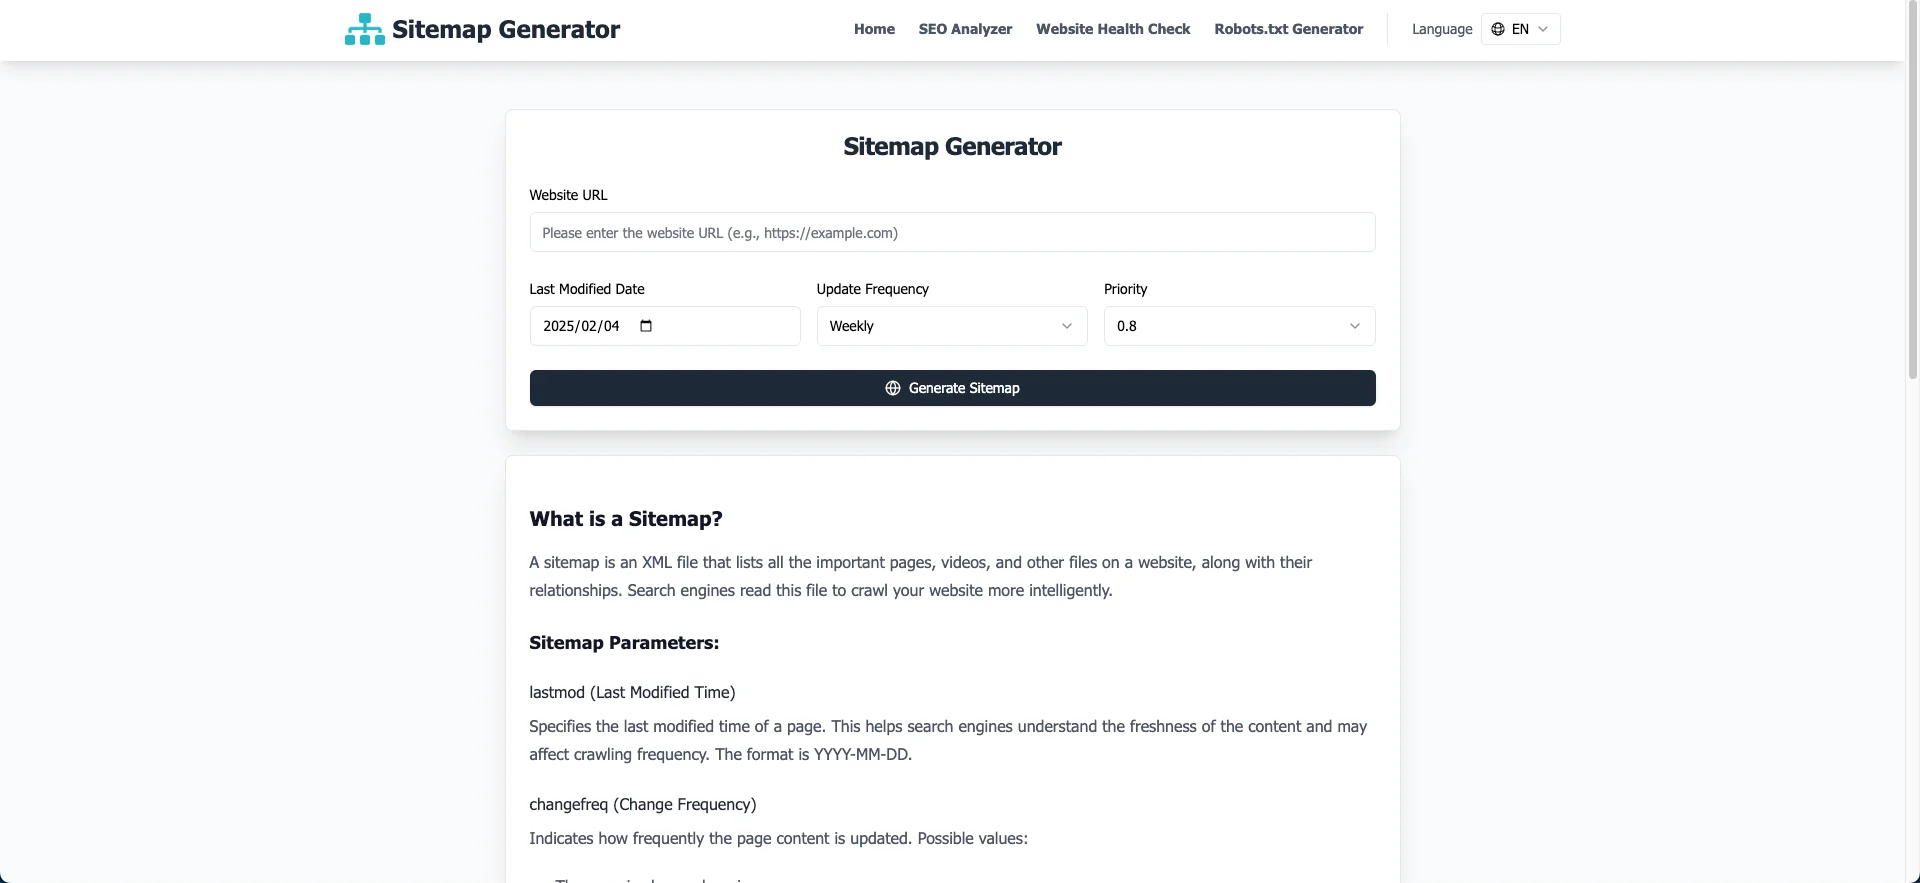Focus the Website URL input field
Screen dimensions: 1920x883
pyautogui.click(x=951, y=232)
